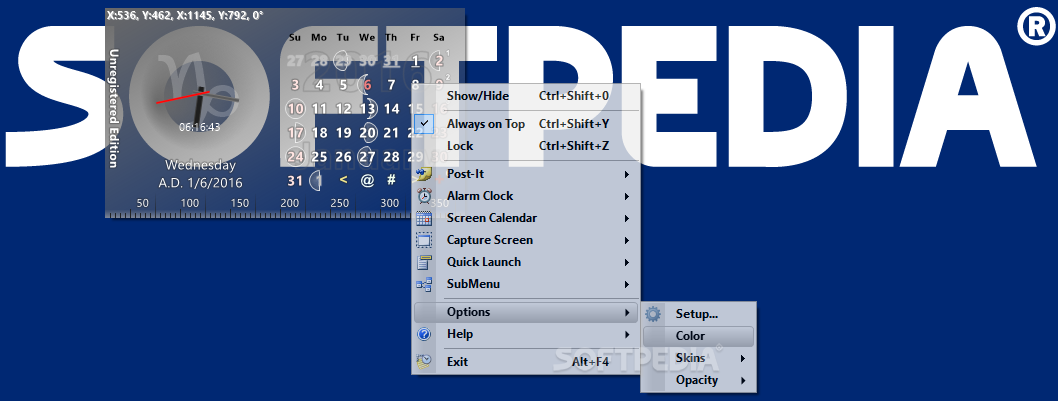Viewport: 1058px width, 401px height.
Task: Expand the Capture Screen submenu arrow
Action: pyautogui.click(x=627, y=240)
